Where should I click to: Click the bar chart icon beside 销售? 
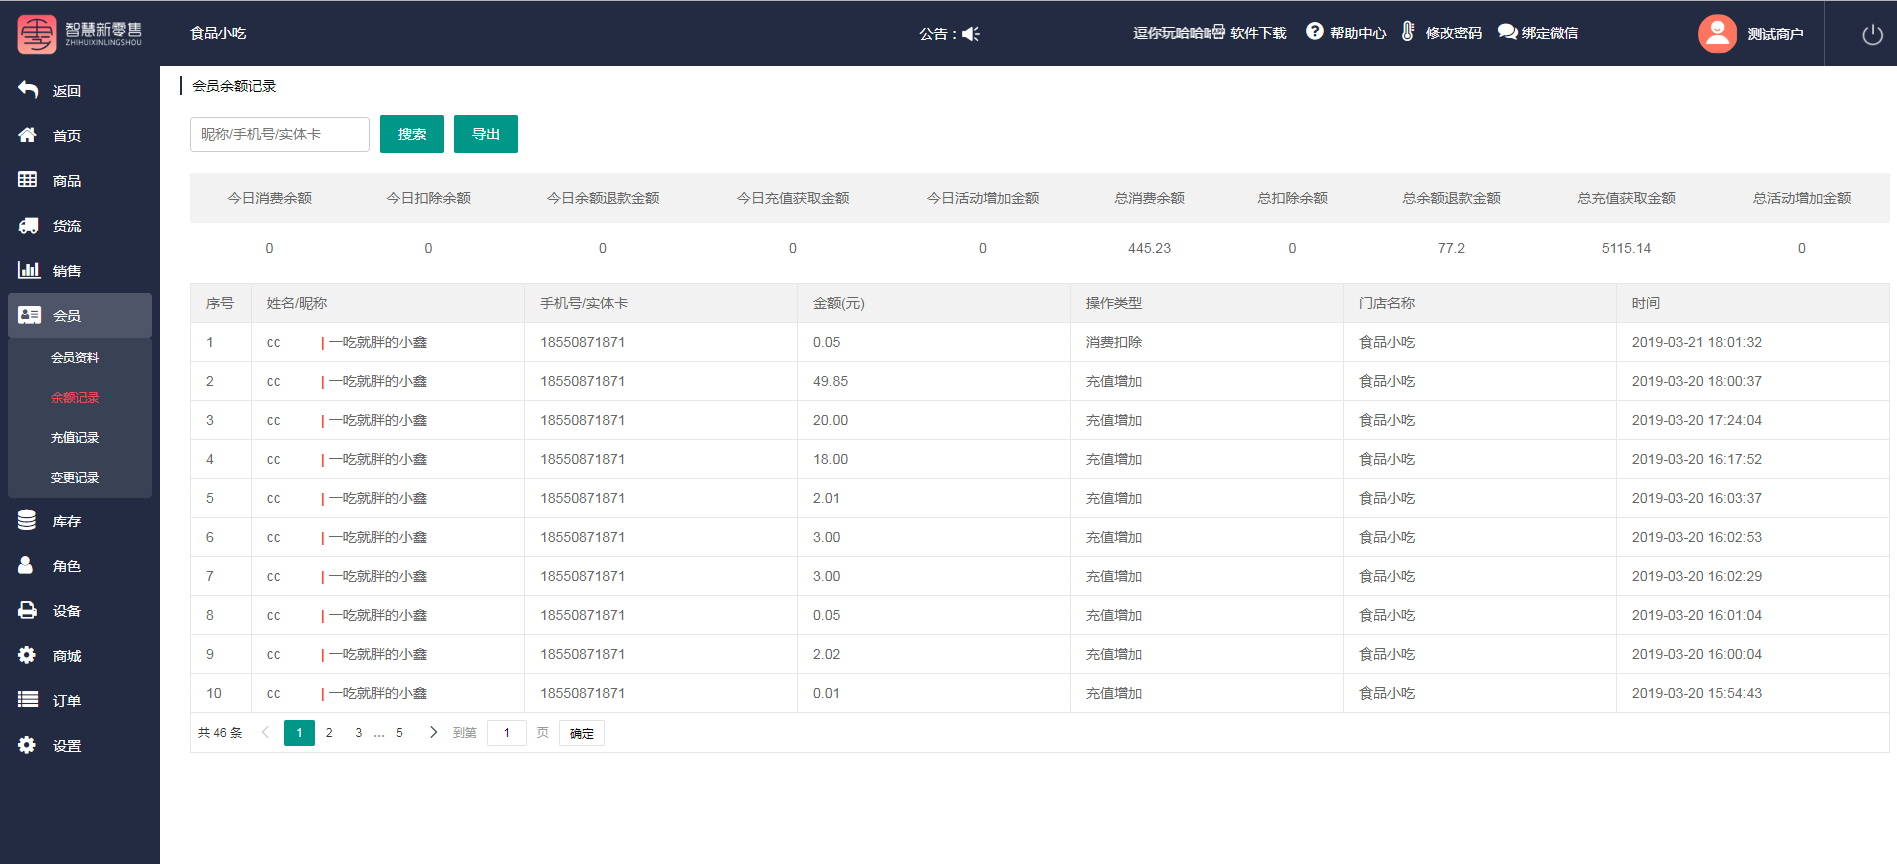point(28,270)
